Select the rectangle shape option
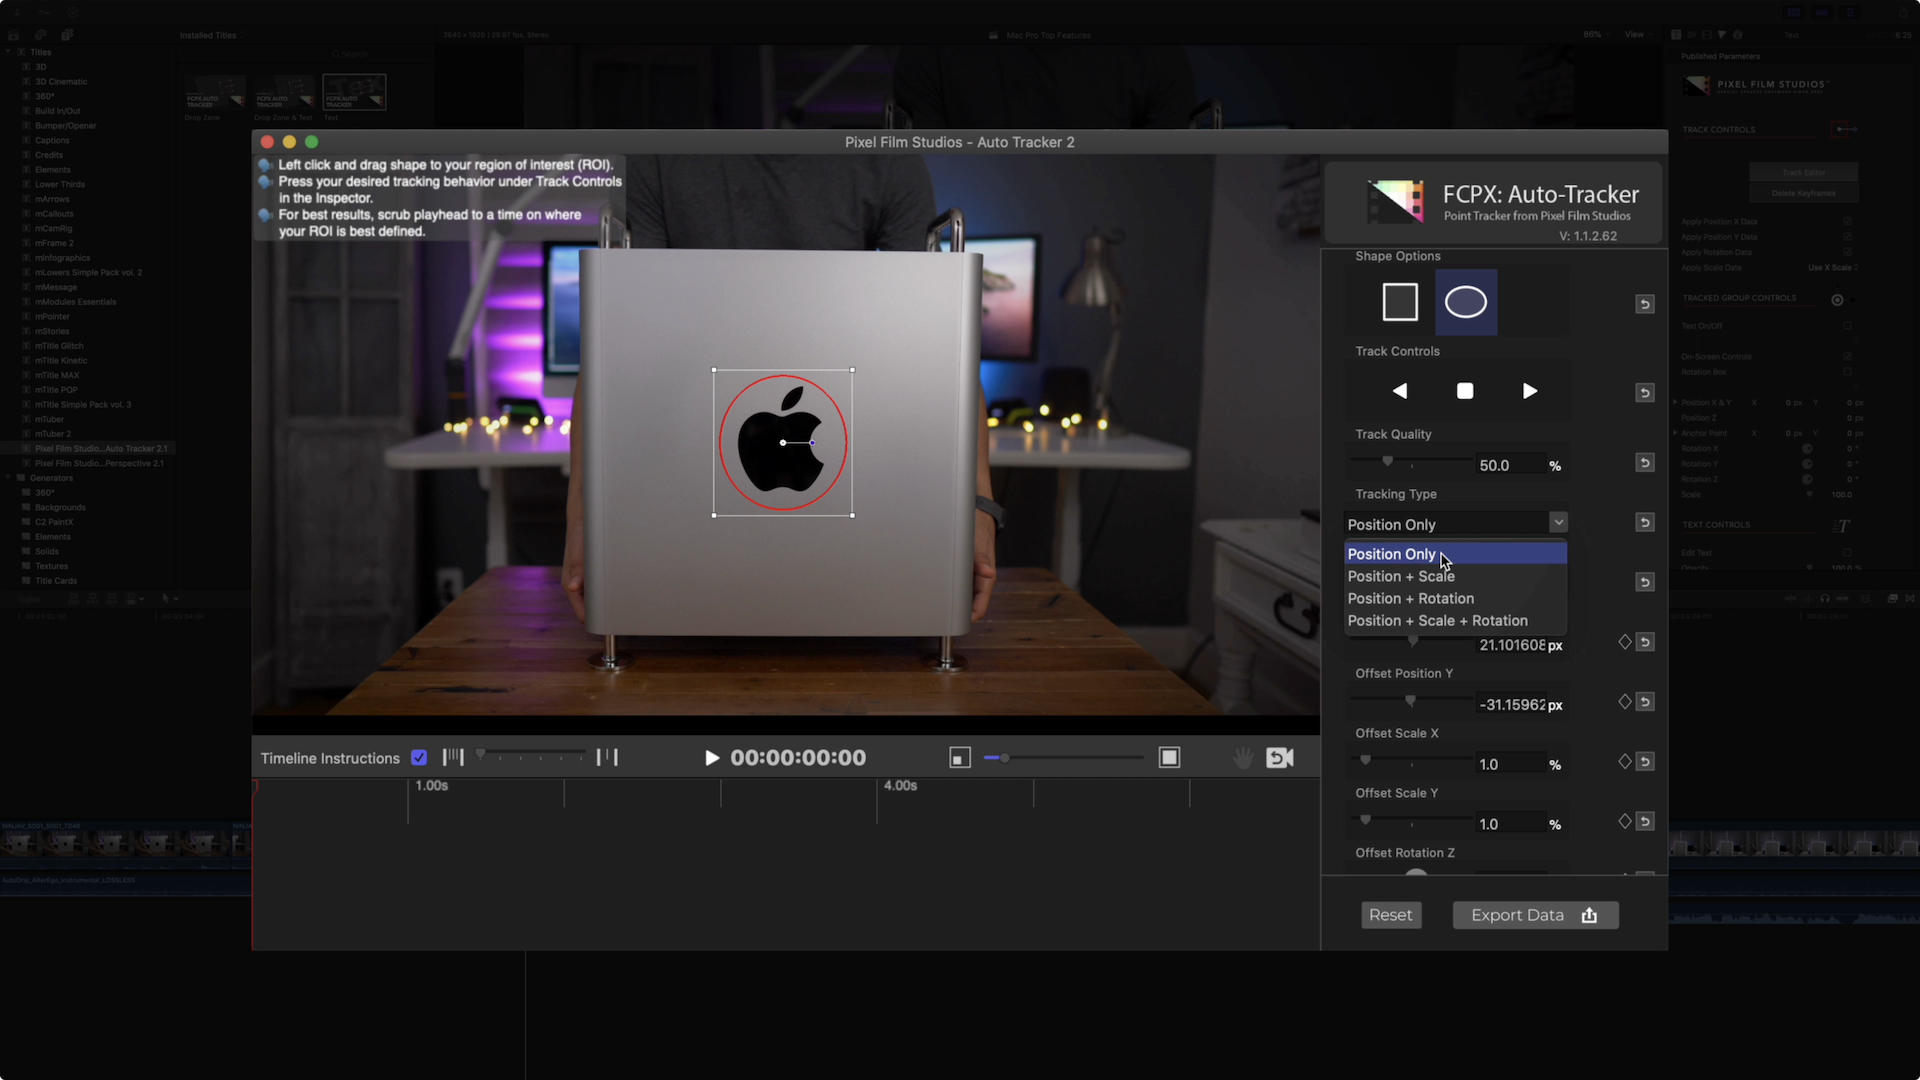The image size is (1920, 1080). click(x=1400, y=302)
